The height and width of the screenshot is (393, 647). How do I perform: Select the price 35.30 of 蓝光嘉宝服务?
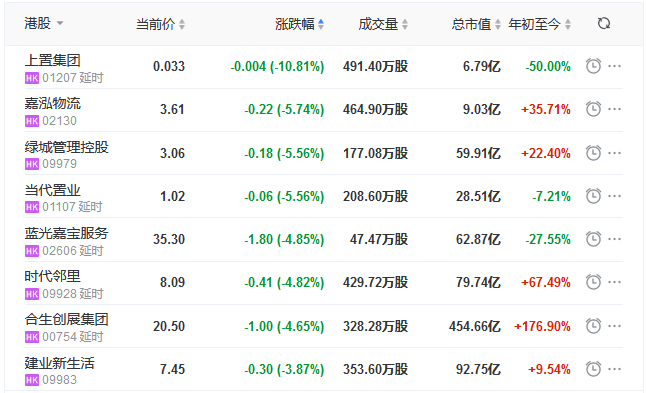point(169,239)
